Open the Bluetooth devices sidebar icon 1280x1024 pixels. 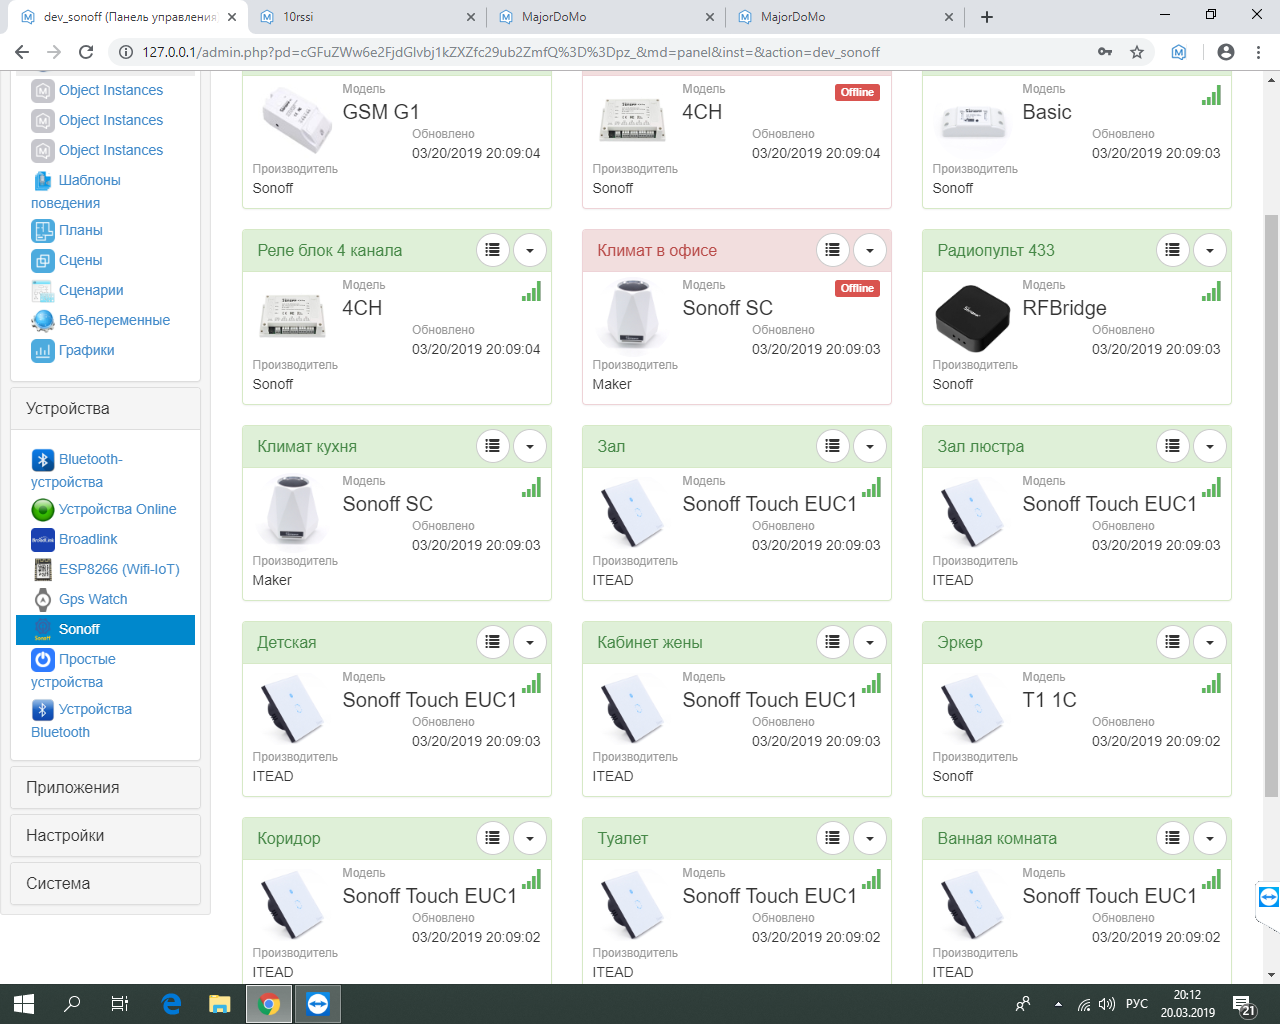(x=42, y=460)
